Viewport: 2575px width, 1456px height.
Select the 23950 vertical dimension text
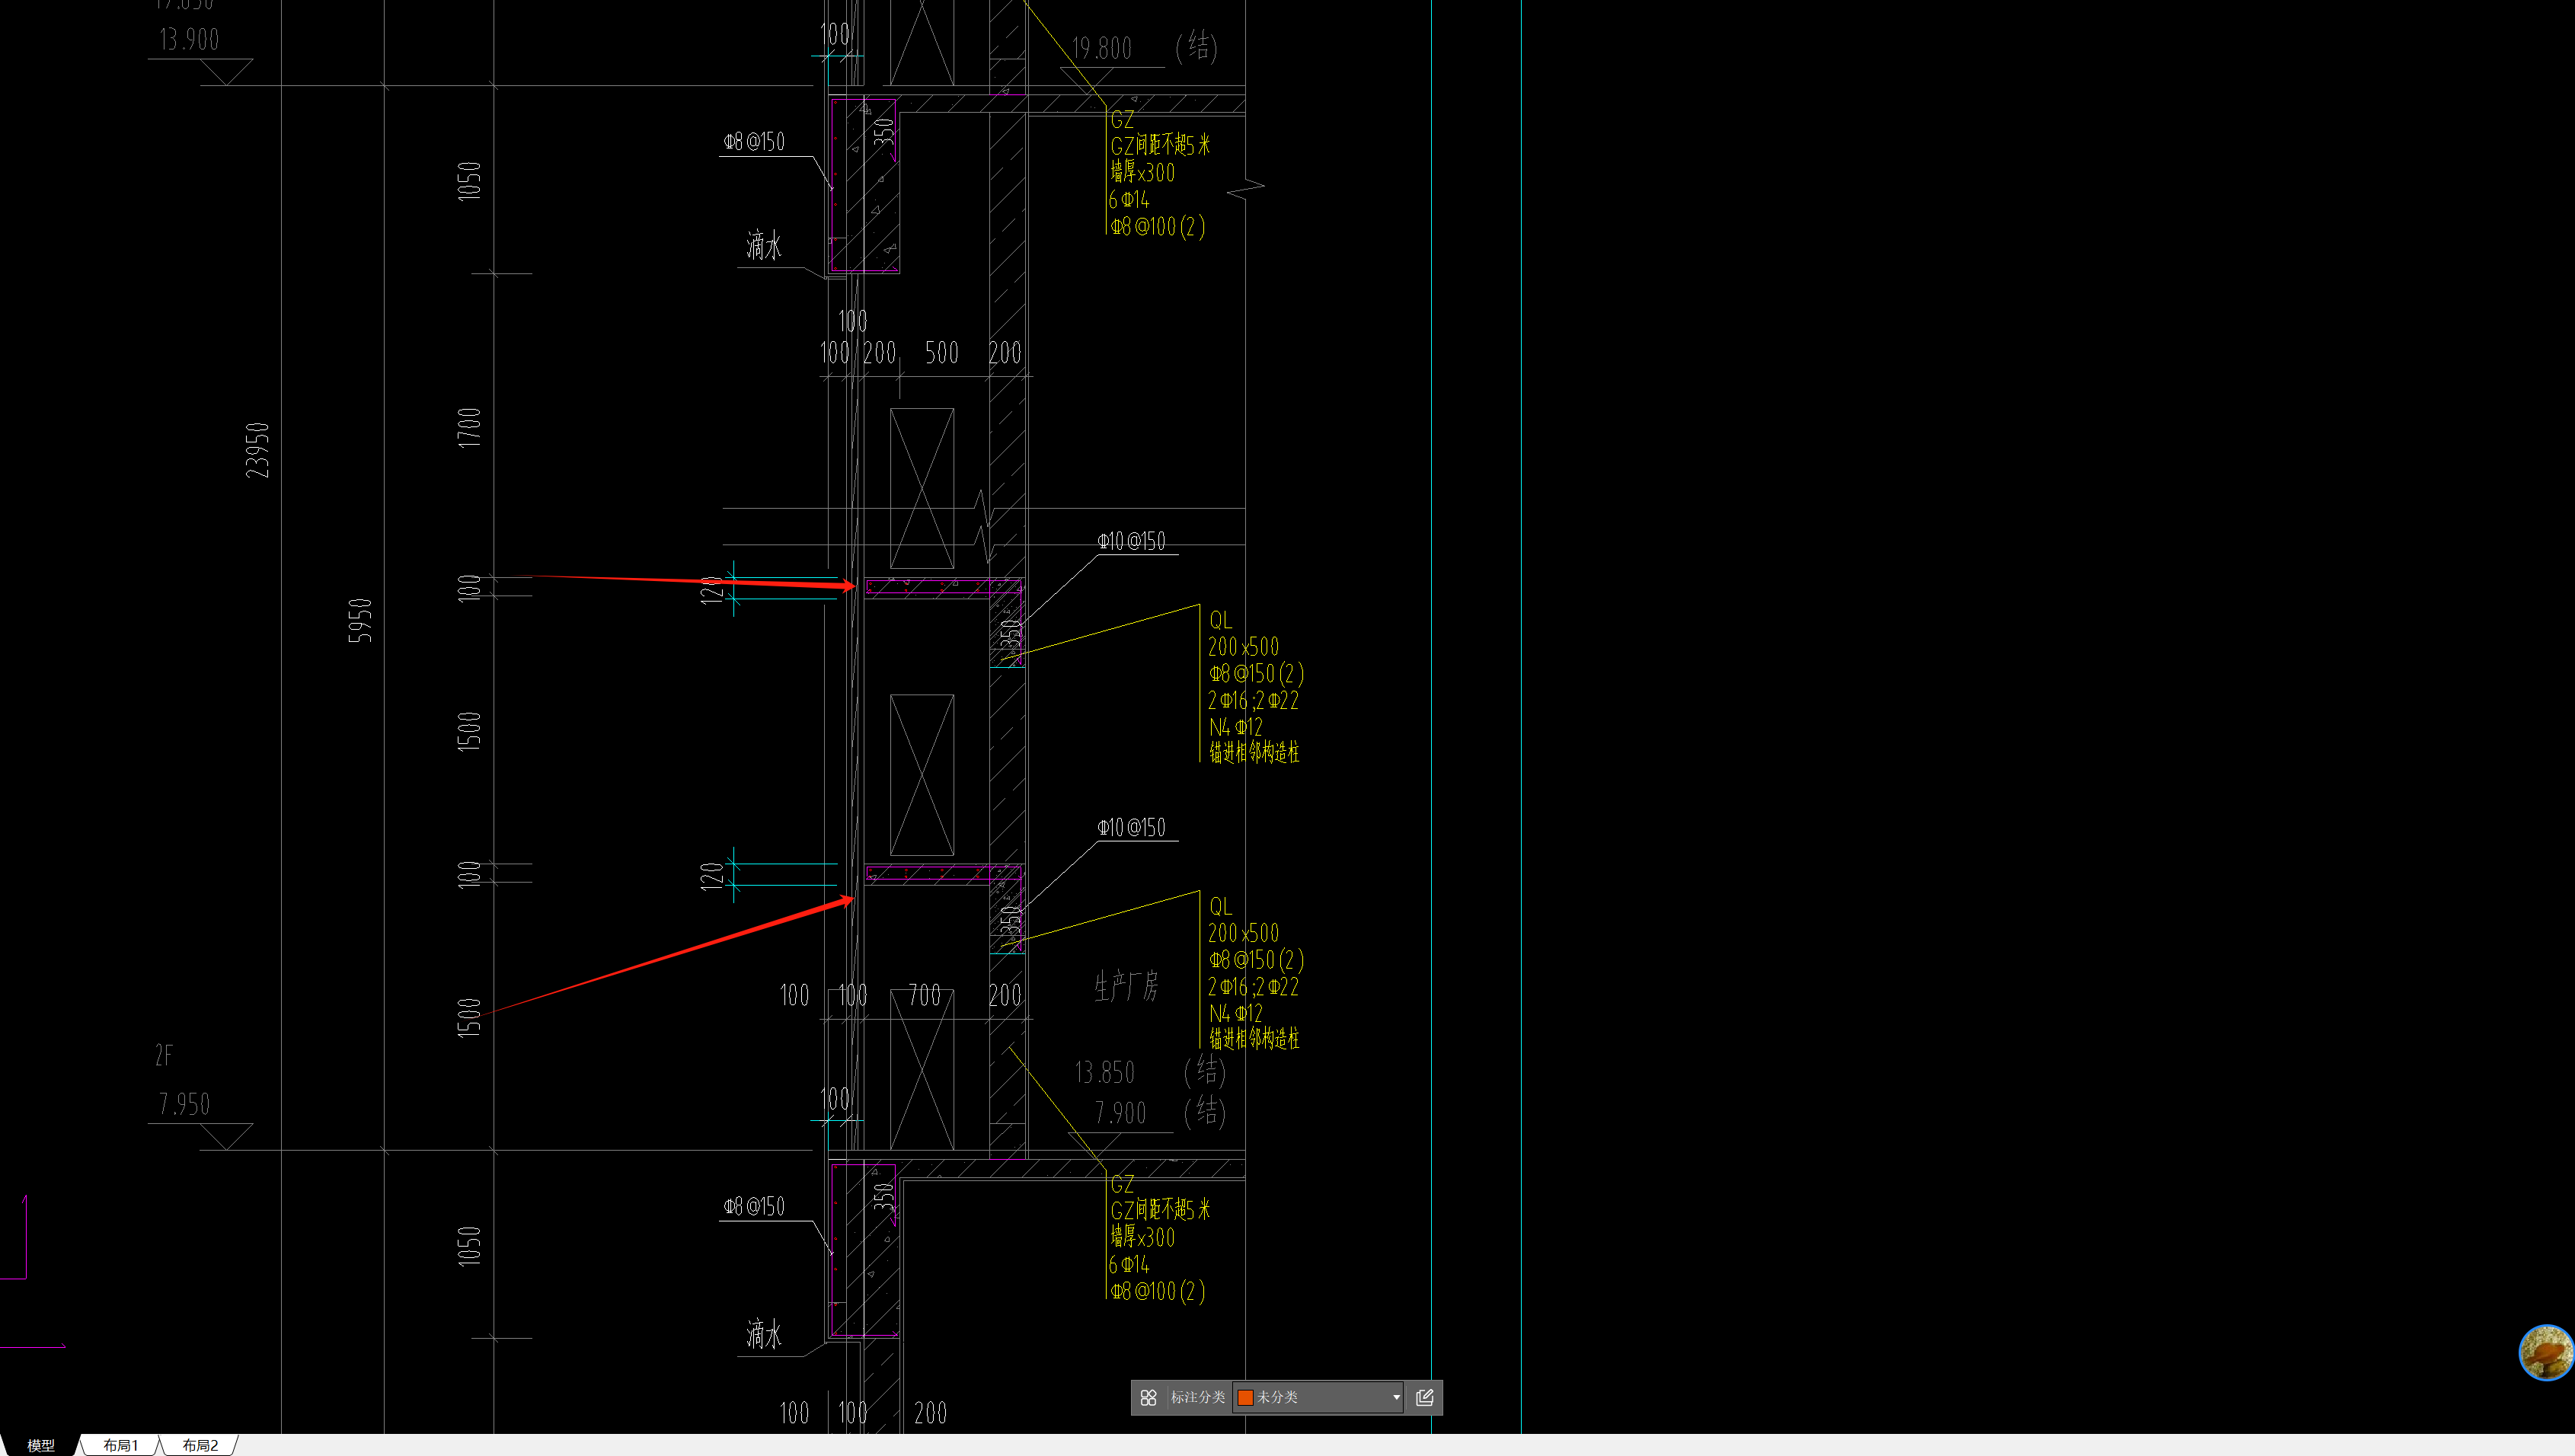[x=258, y=450]
